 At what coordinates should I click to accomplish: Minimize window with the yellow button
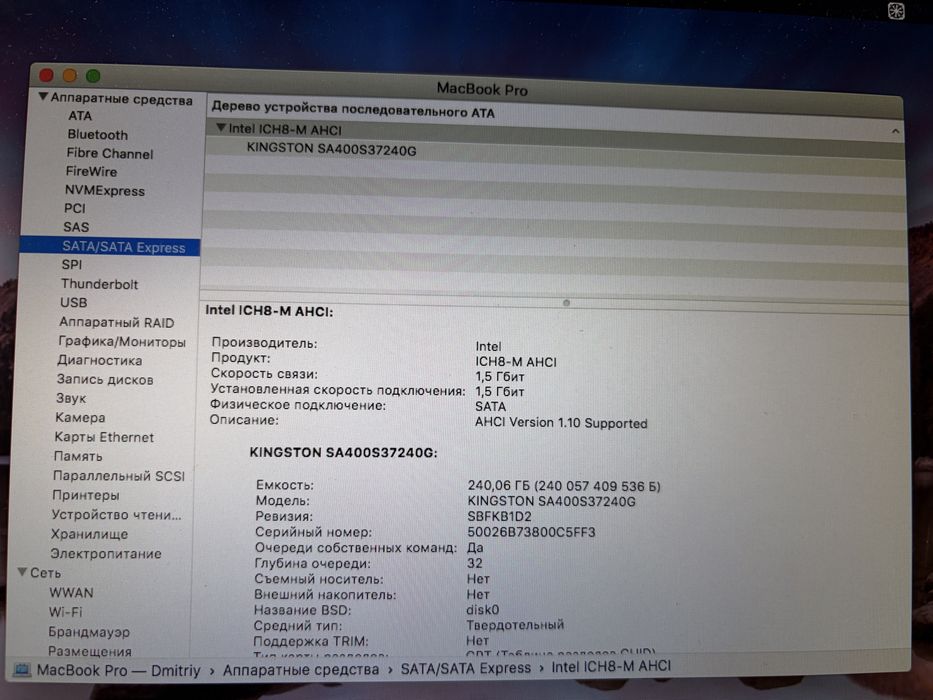click(70, 76)
